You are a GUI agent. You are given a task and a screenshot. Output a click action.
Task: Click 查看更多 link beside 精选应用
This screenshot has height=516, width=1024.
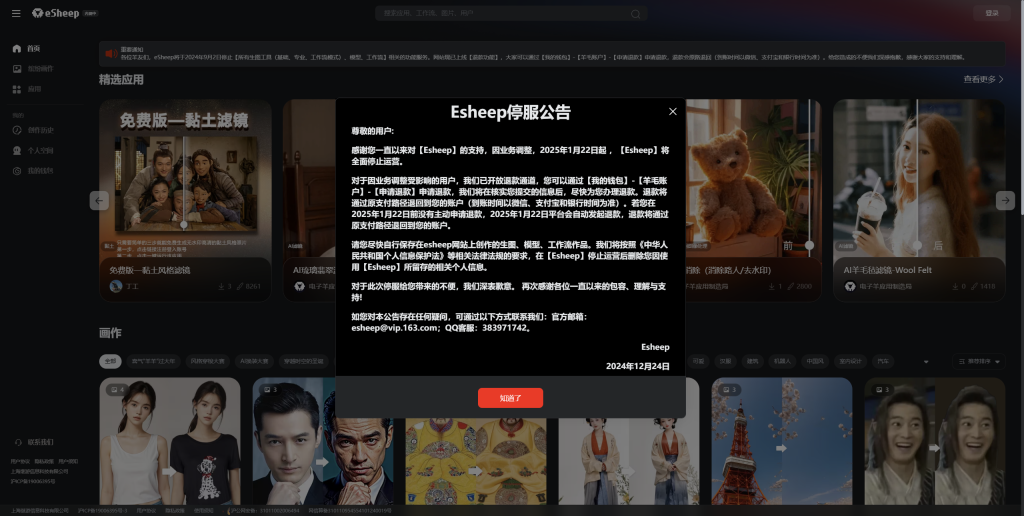984,79
